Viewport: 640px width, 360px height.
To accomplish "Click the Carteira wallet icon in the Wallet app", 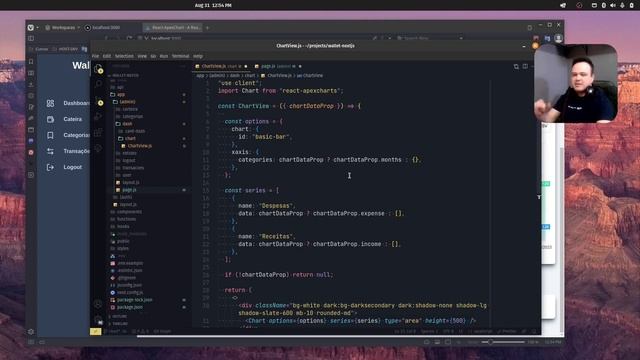I will pyautogui.click(x=50, y=119).
